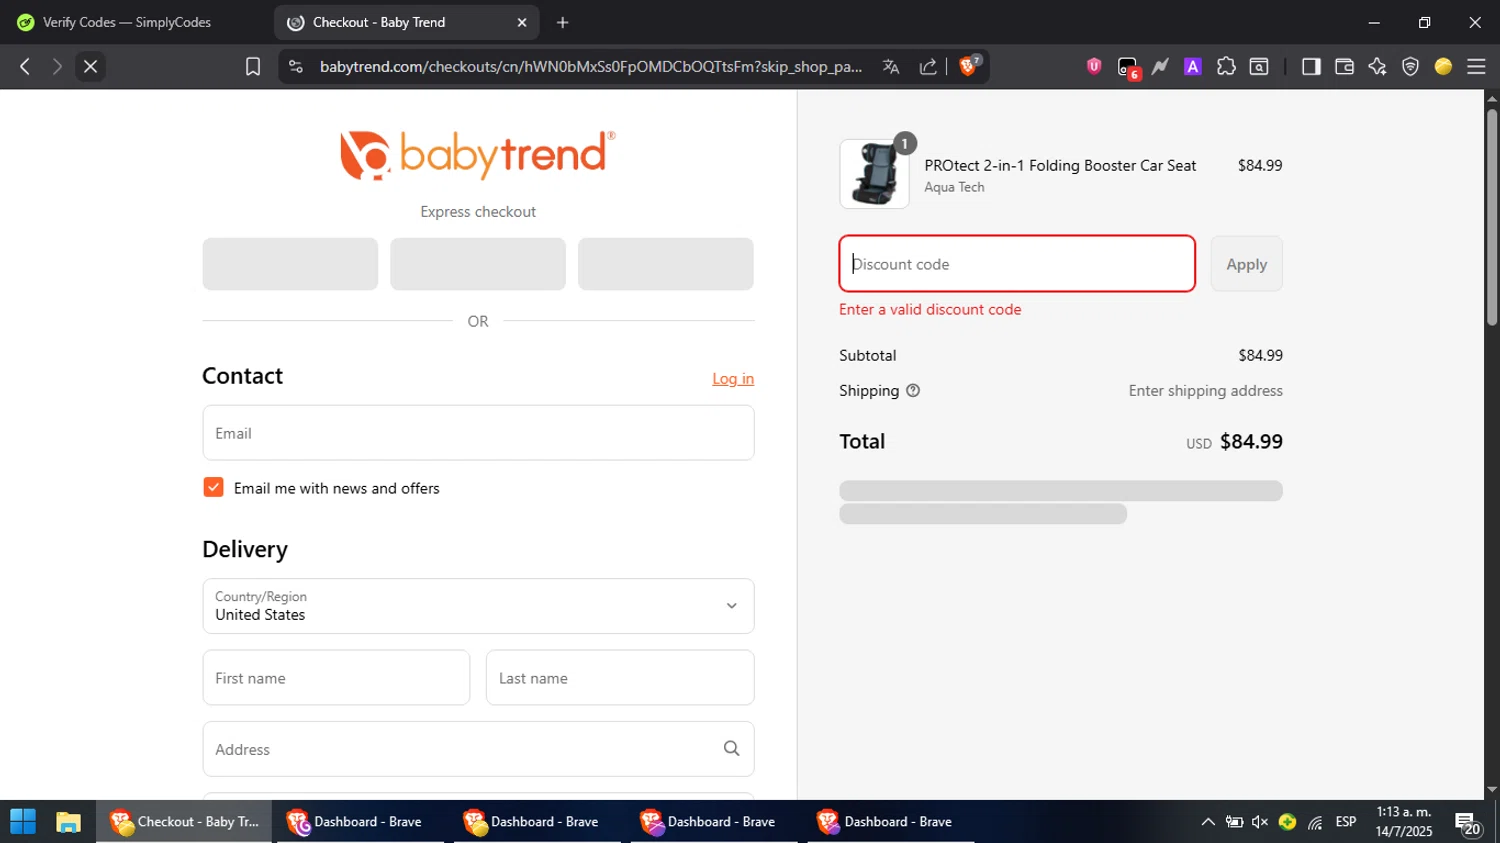Open File Explorer from taskbar
The image size is (1500, 843).
pyautogui.click(x=68, y=822)
